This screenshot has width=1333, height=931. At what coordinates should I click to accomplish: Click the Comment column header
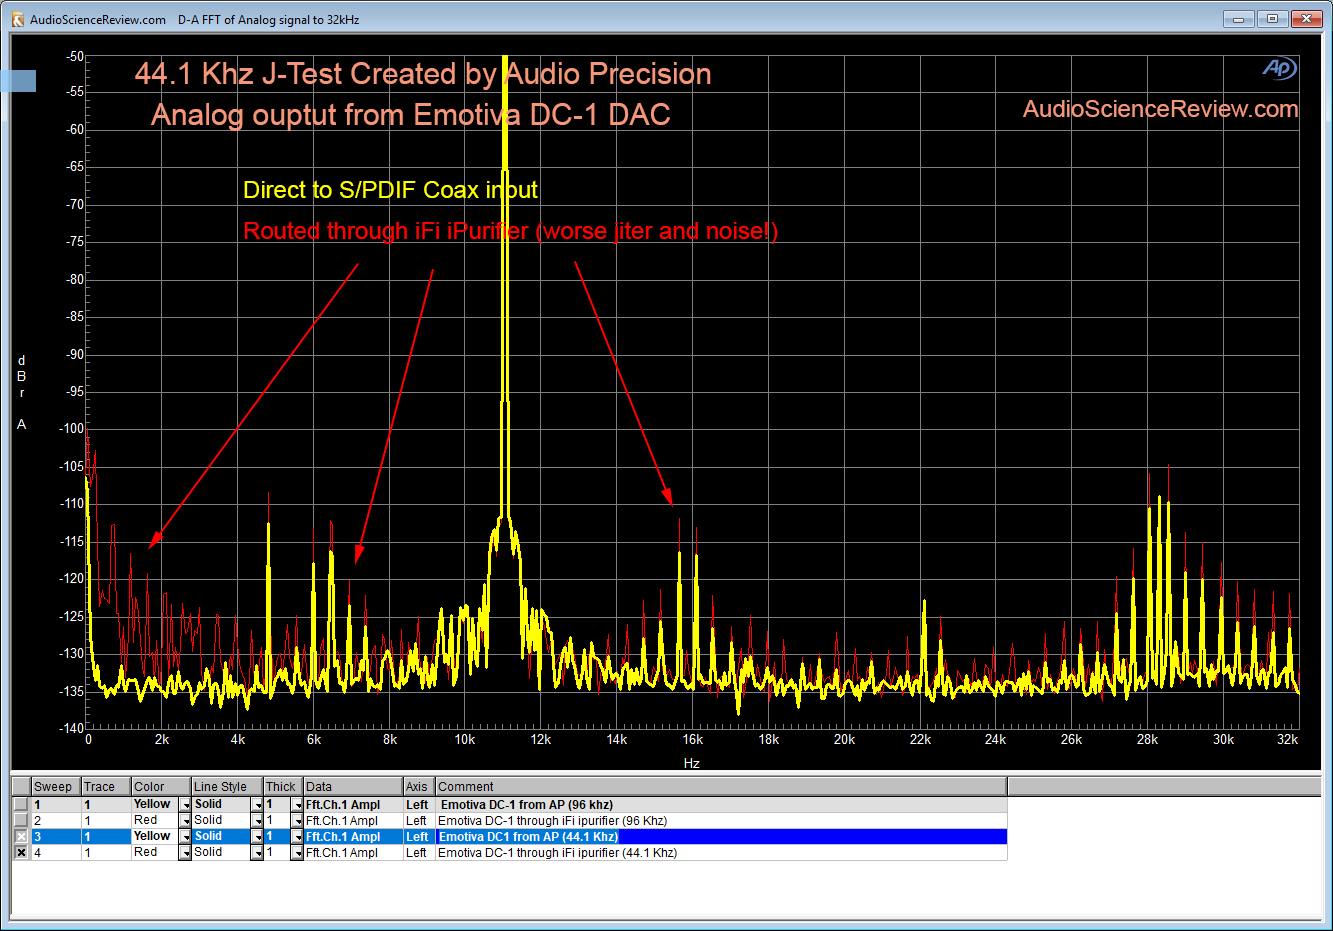[721, 787]
